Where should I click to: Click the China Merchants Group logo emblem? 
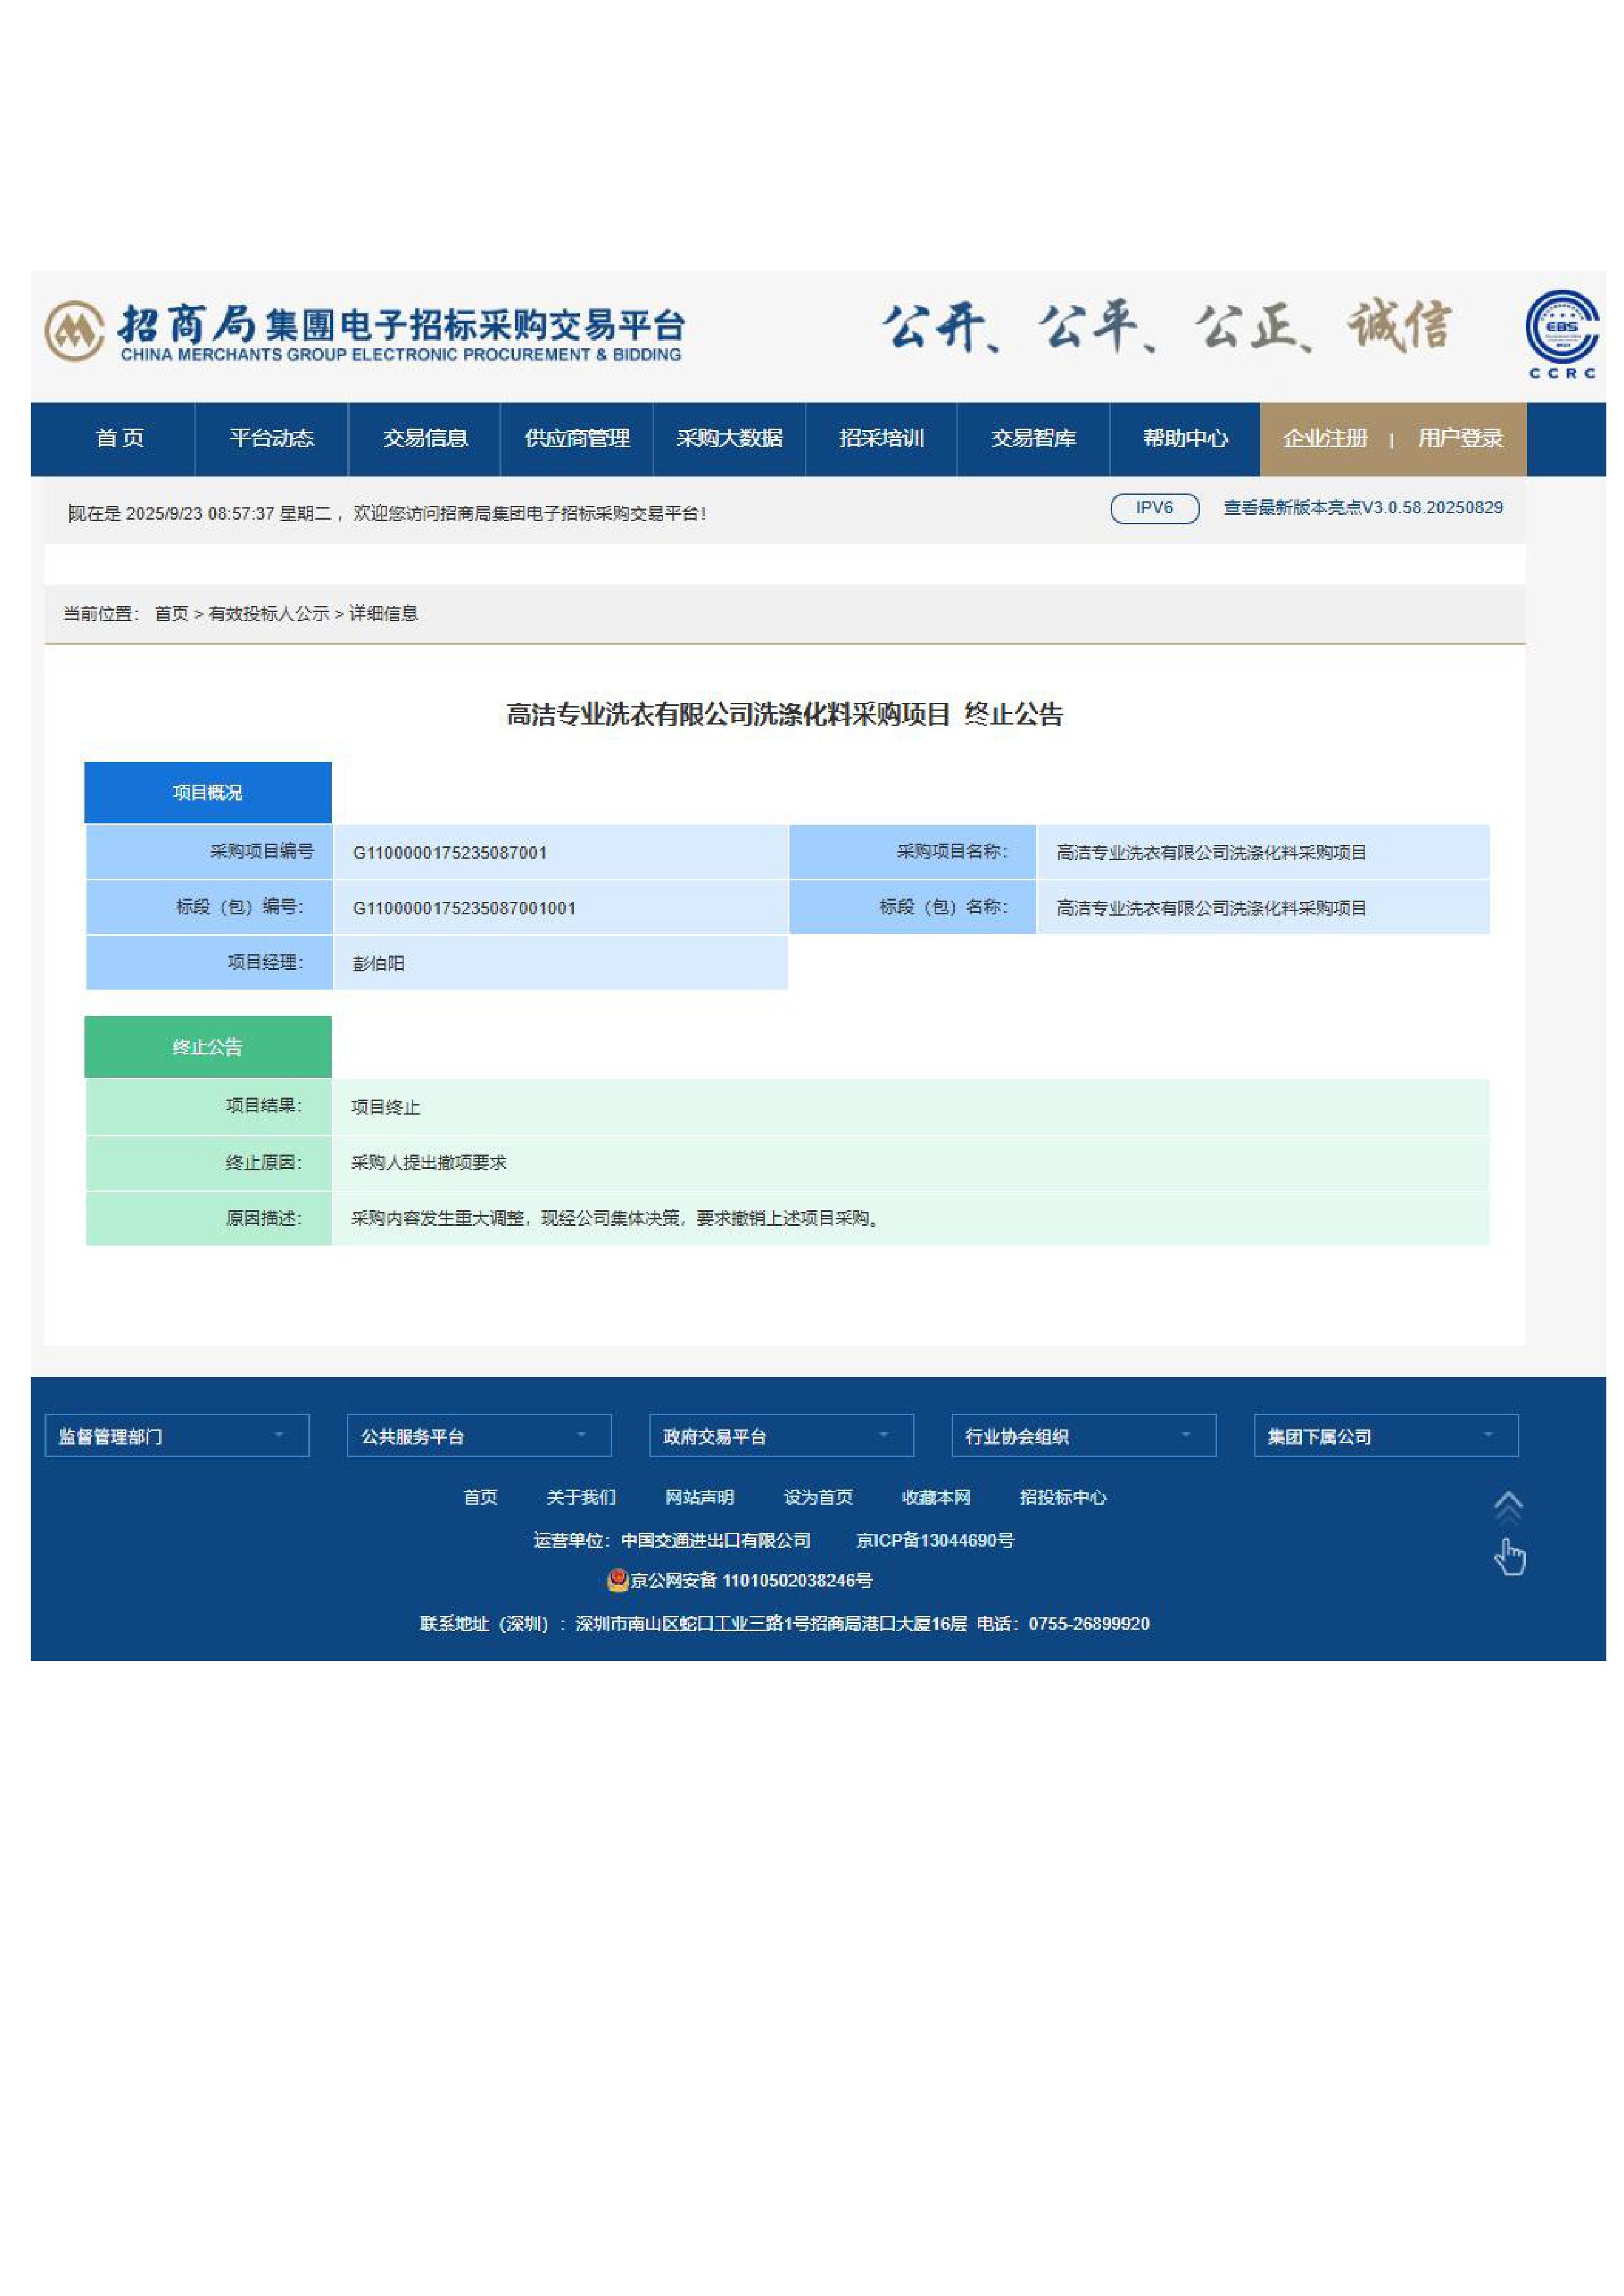click(74, 331)
